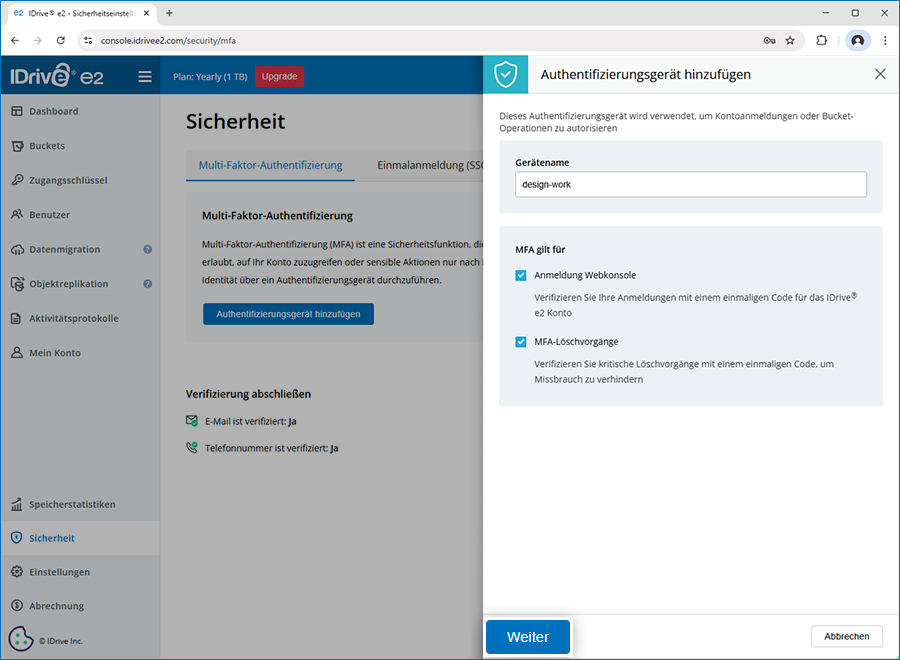900x660 pixels.
Task: Toggle the hamburger sidebar menu
Action: [x=145, y=76]
